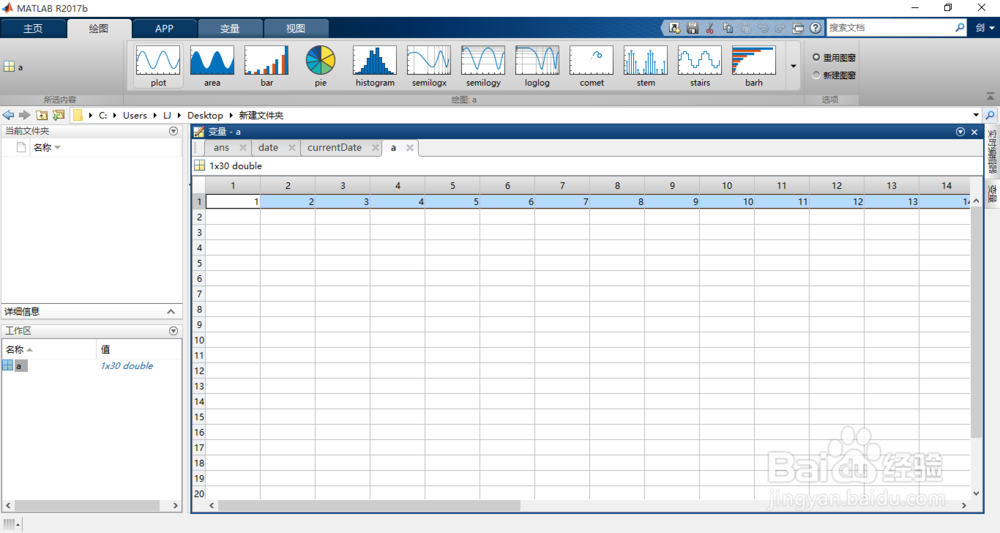Select the comet plot type
The image size is (1000, 533).
pos(591,66)
